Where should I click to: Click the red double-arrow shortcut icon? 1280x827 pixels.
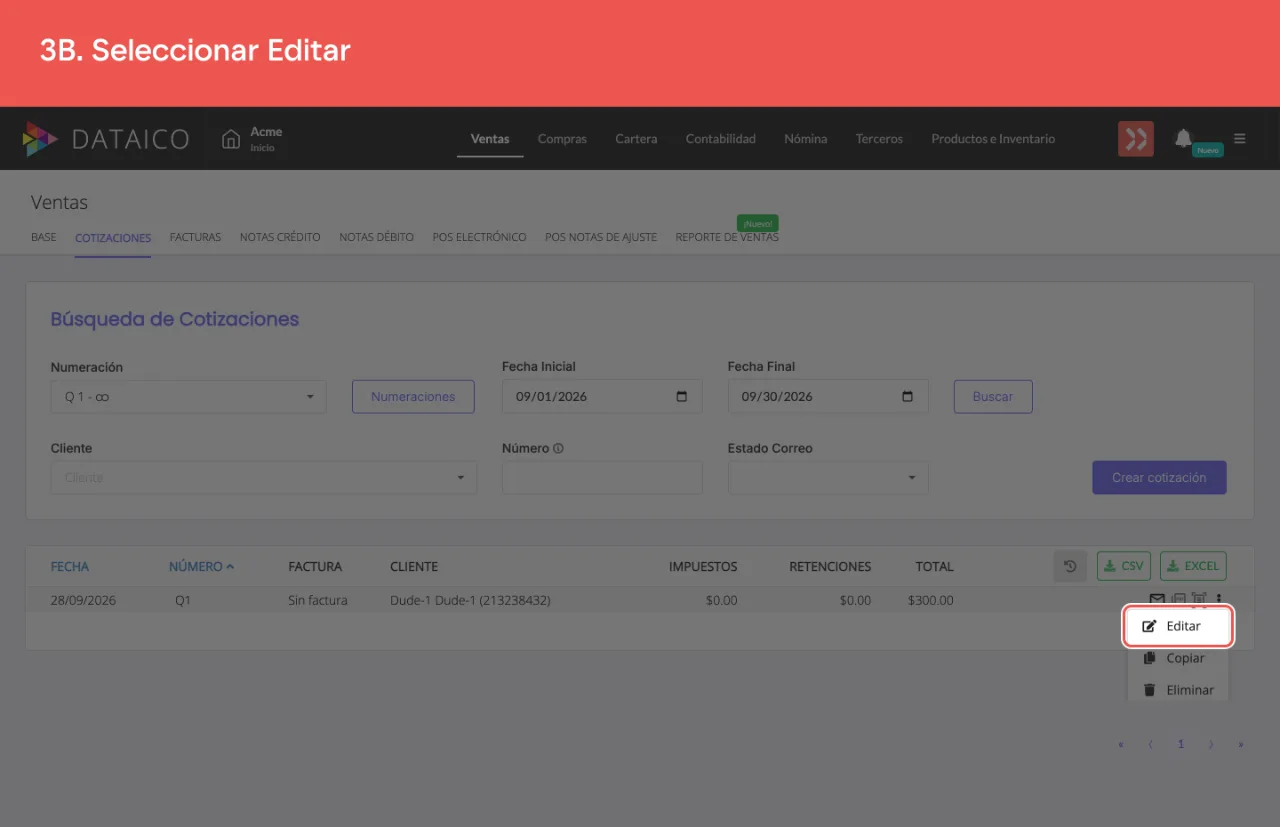coord(1136,138)
